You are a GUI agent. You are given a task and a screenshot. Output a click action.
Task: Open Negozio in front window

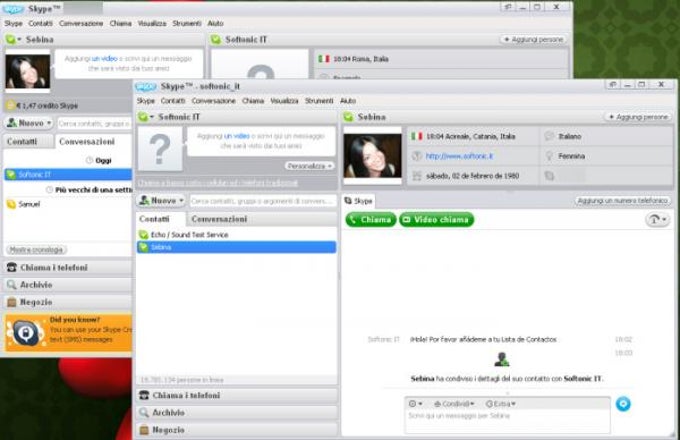(237, 430)
